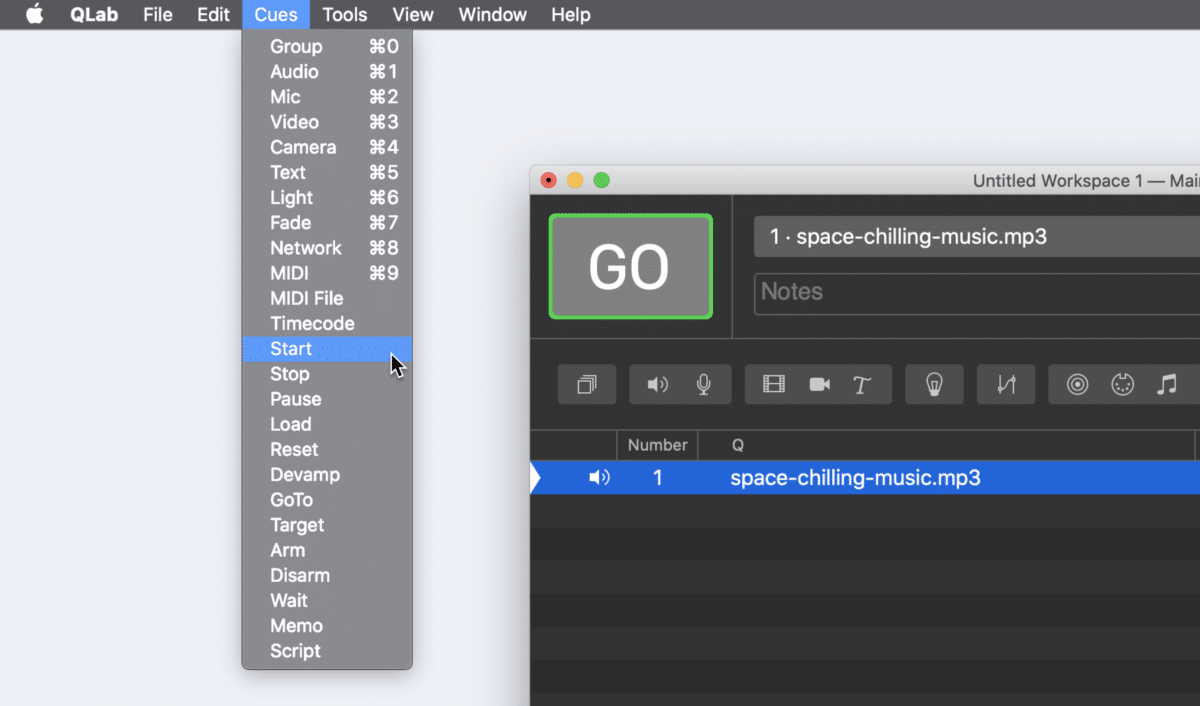Image resolution: width=1200 pixels, height=706 pixels.
Task: Insert a Group cue using the stacked icon
Action: click(586, 384)
